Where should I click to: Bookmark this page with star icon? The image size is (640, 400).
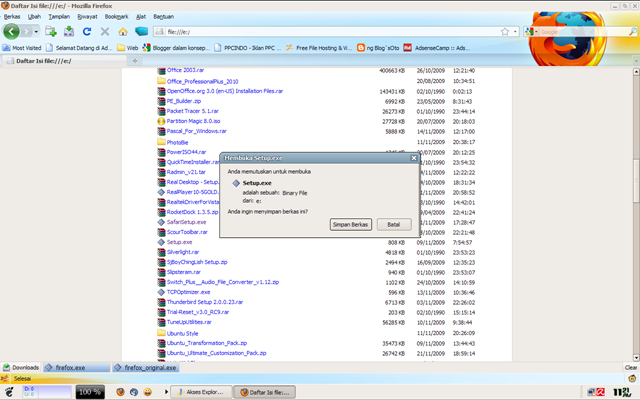click(x=505, y=32)
